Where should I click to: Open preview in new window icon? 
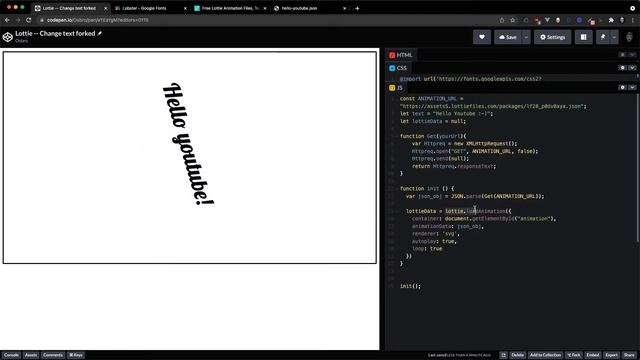pyautogui.click(x=503, y=355)
